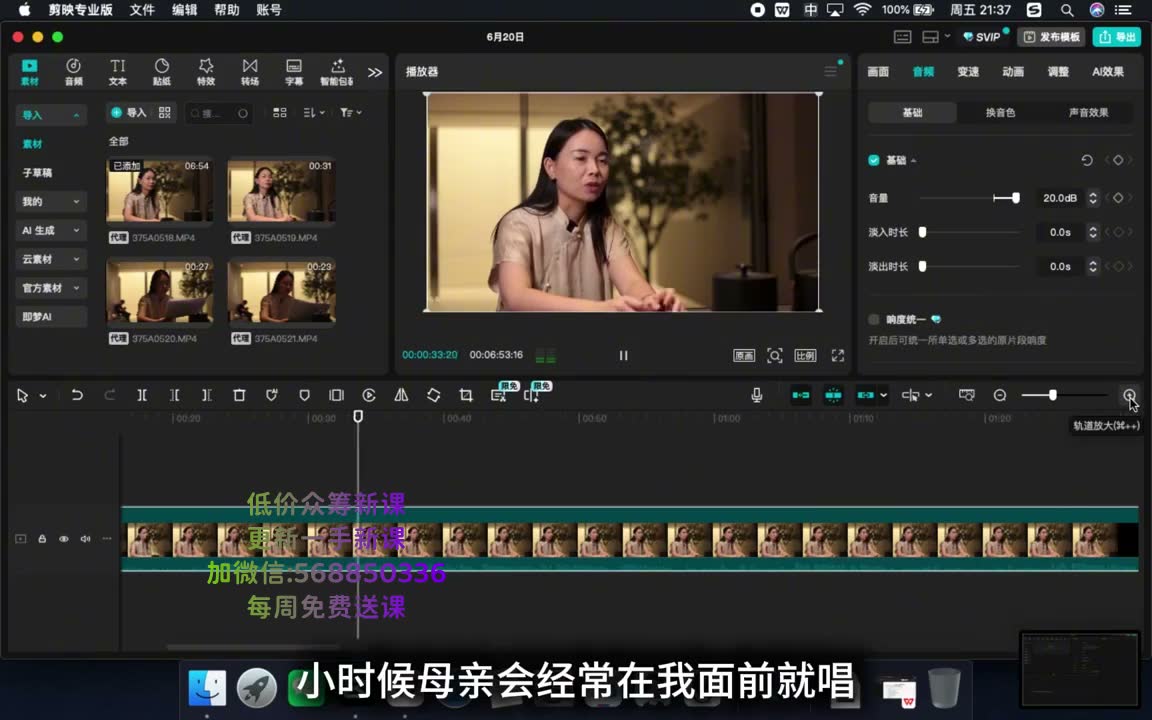Expand the 官方素材 sidebar dropdown
1152x720 pixels.
[x=51, y=287]
